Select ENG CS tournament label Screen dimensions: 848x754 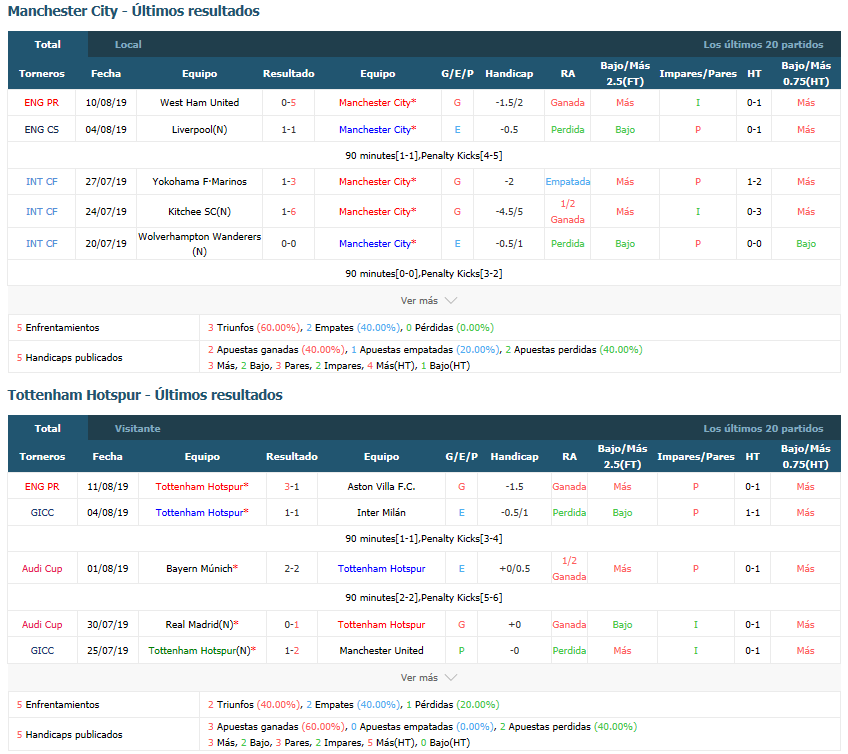pyautogui.click(x=42, y=130)
